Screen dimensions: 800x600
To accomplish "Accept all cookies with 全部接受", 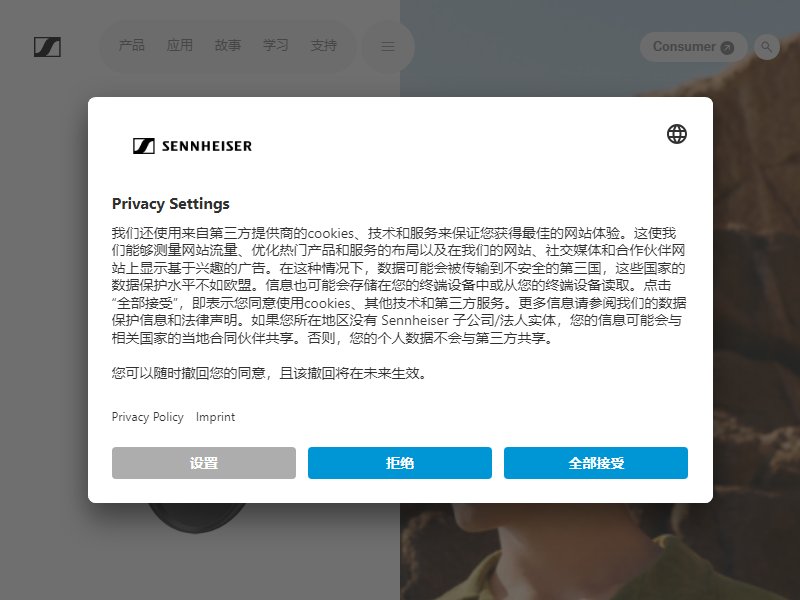I will tap(595, 463).
